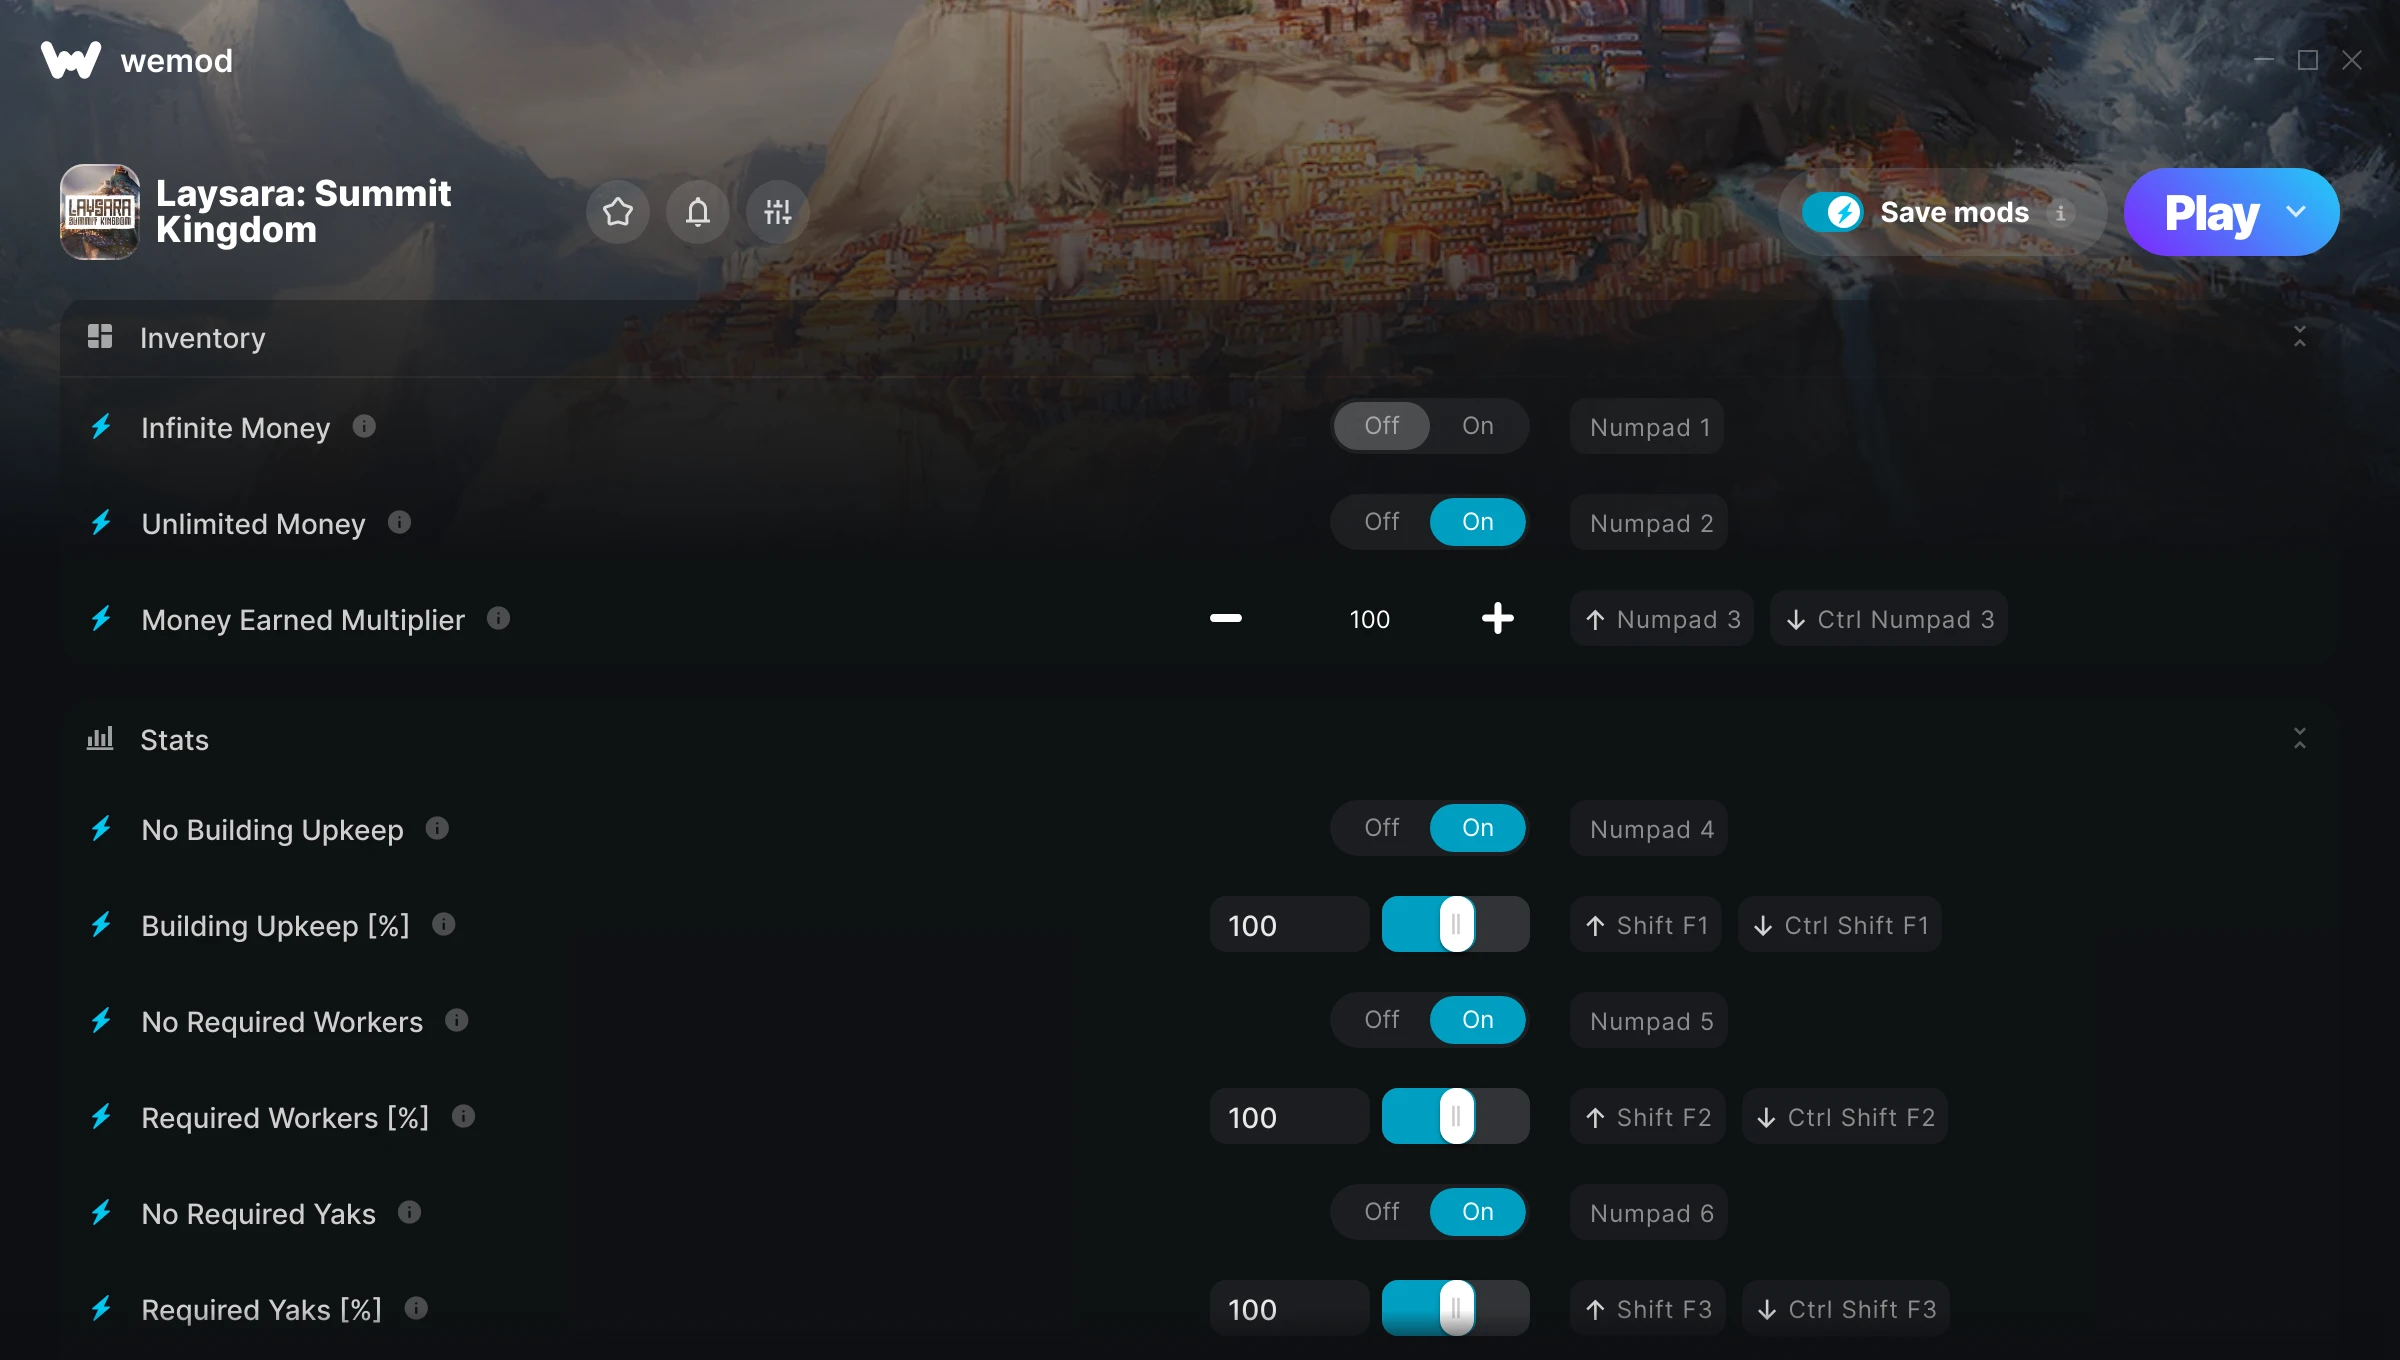The height and width of the screenshot is (1360, 2400).
Task: Show info for No Required Yaks
Action: point(409,1213)
